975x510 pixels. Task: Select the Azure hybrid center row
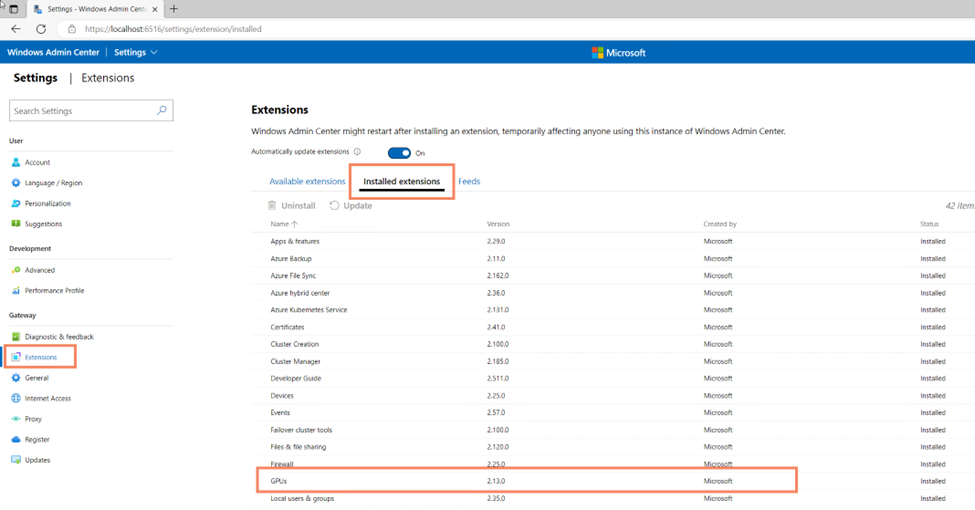tap(612, 292)
